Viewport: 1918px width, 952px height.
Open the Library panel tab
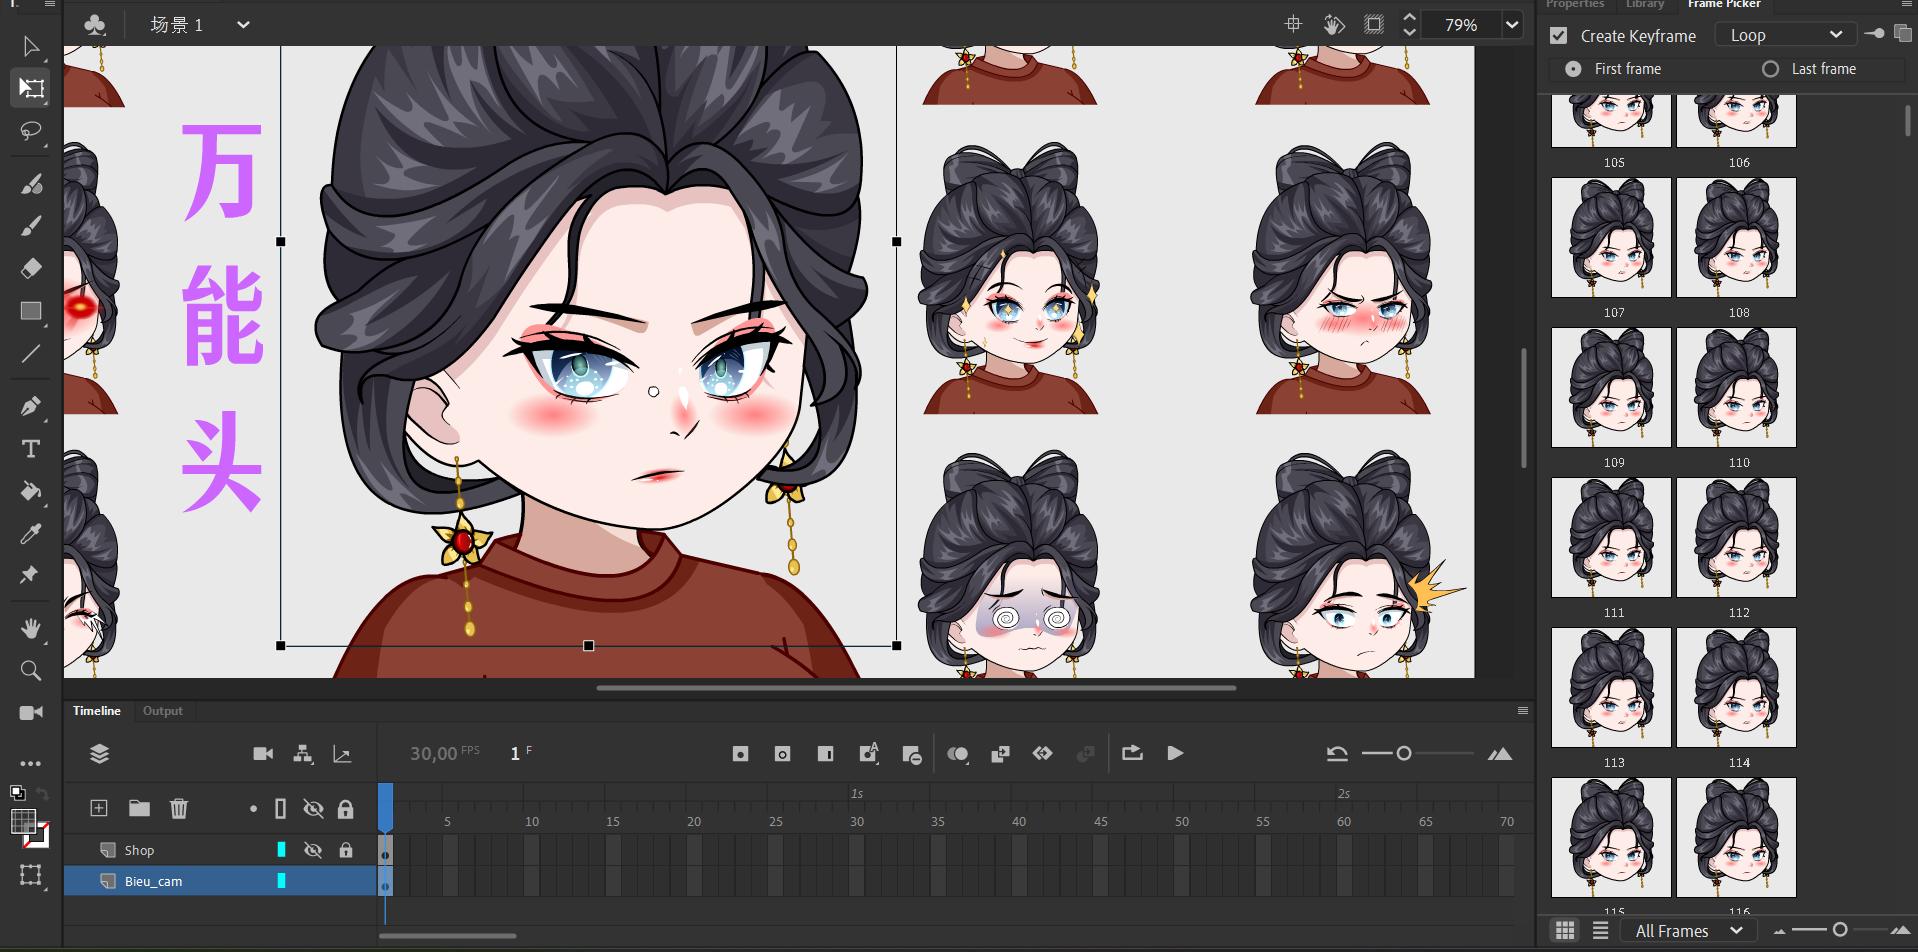pyautogui.click(x=1644, y=5)
